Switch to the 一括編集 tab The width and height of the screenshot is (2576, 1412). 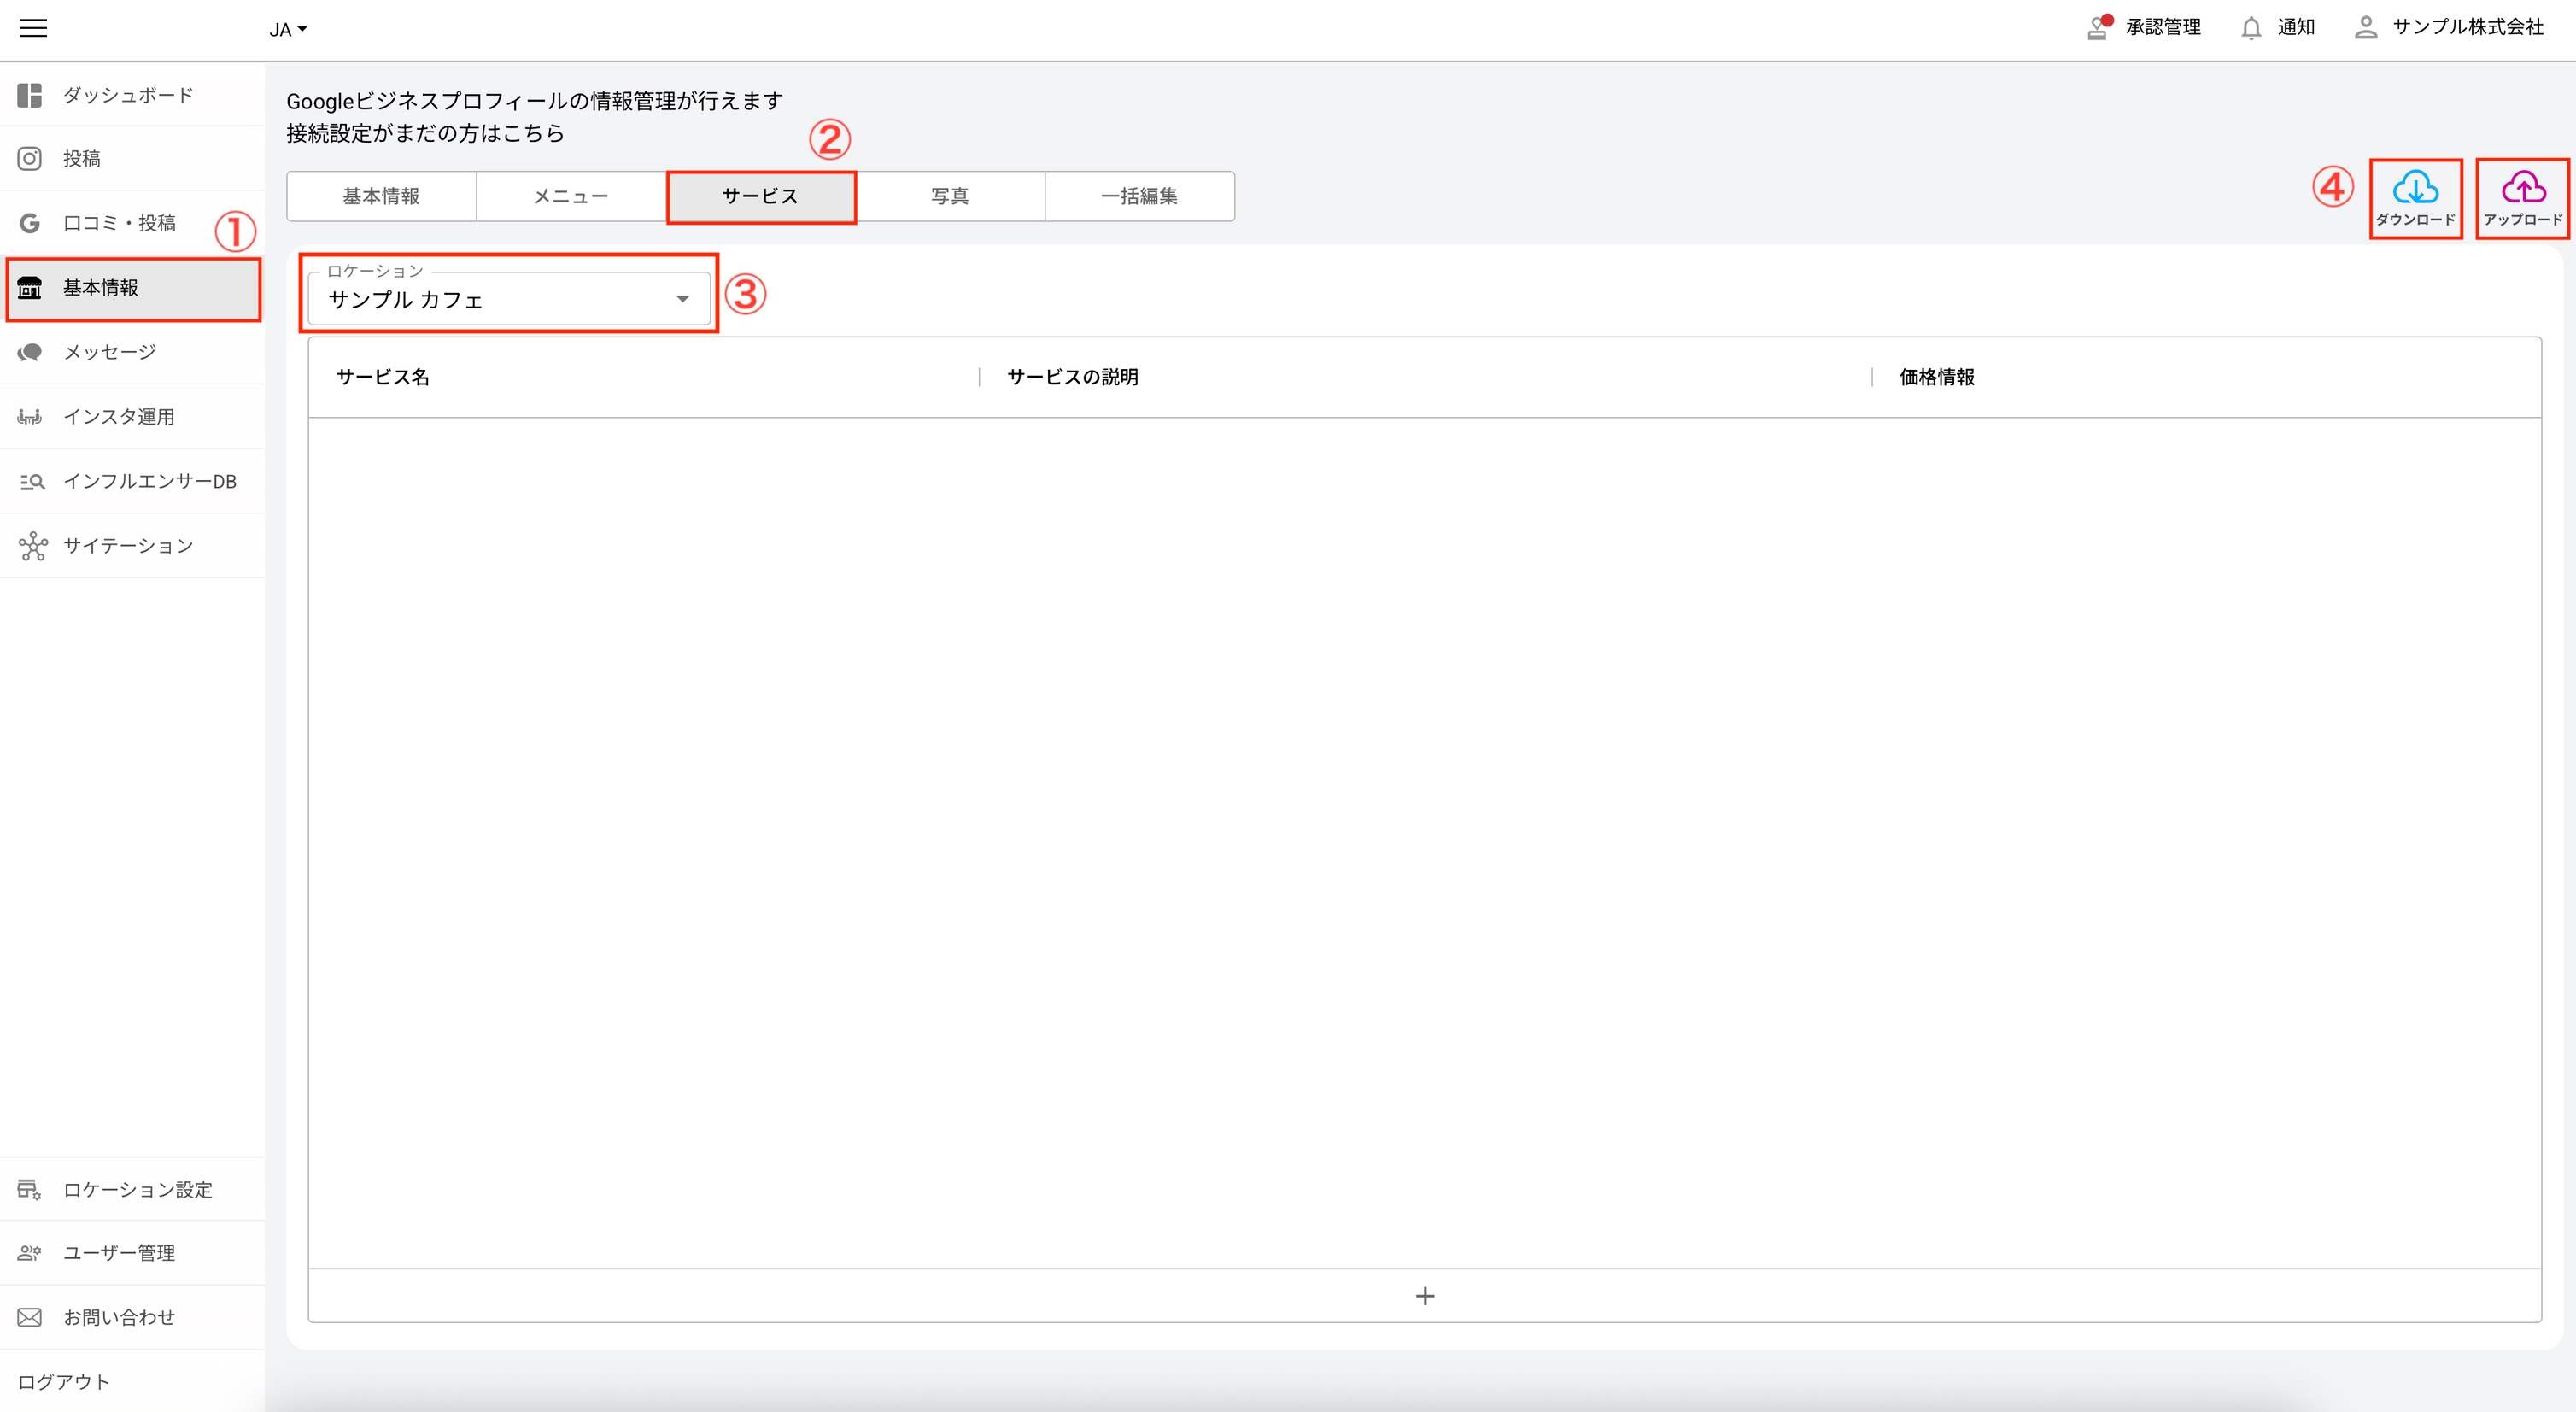click(x=1139, y=196)
